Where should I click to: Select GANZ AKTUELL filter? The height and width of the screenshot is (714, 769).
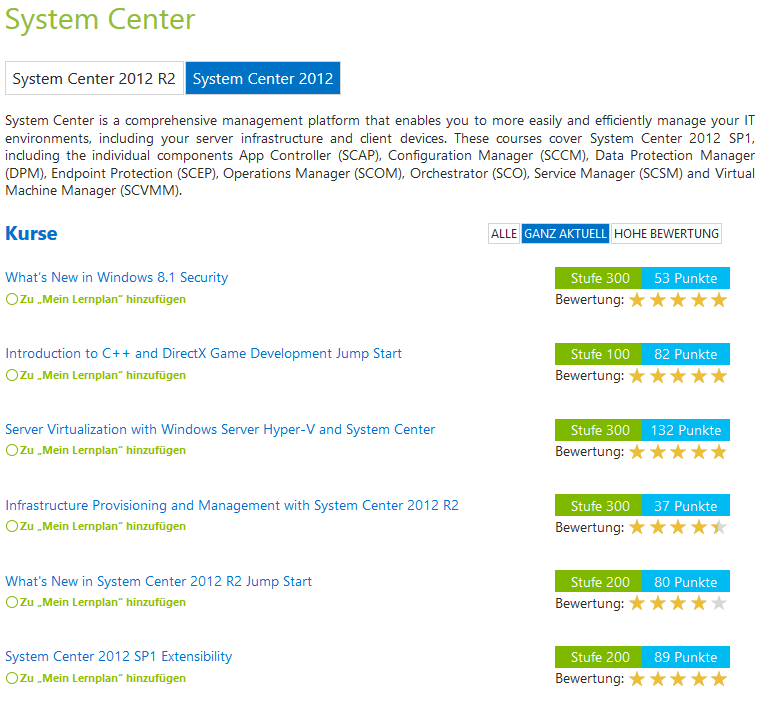click(565, 233)
